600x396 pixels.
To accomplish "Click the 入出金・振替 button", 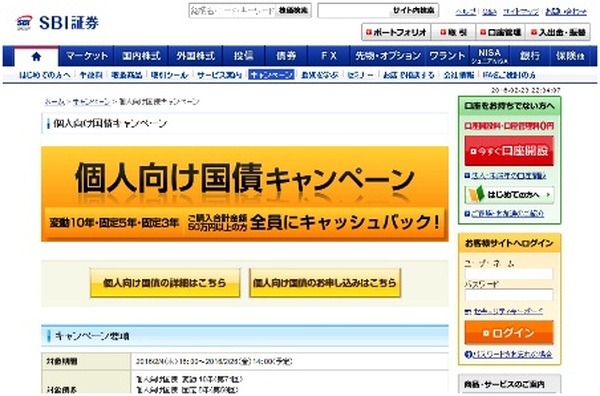I will (558, 33).
